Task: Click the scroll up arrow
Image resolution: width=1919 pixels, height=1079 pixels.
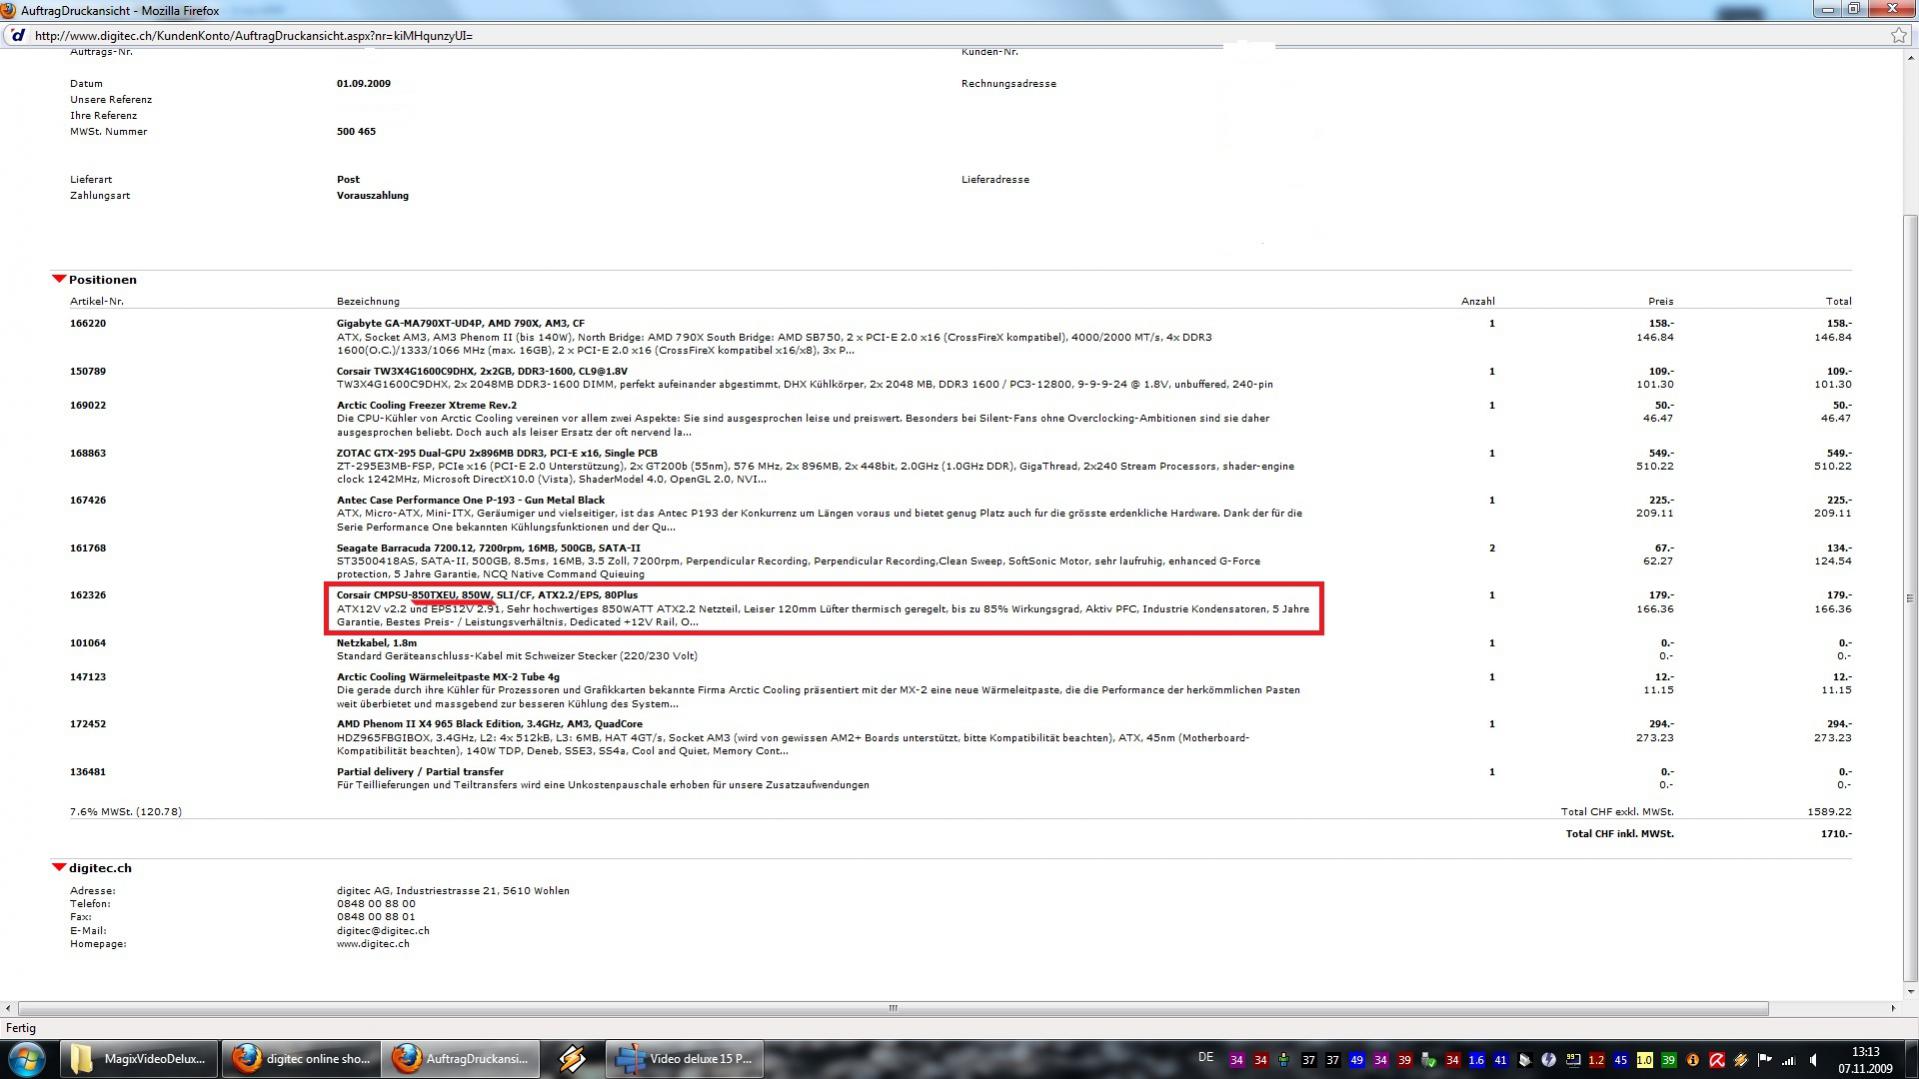Action: 1910,56
